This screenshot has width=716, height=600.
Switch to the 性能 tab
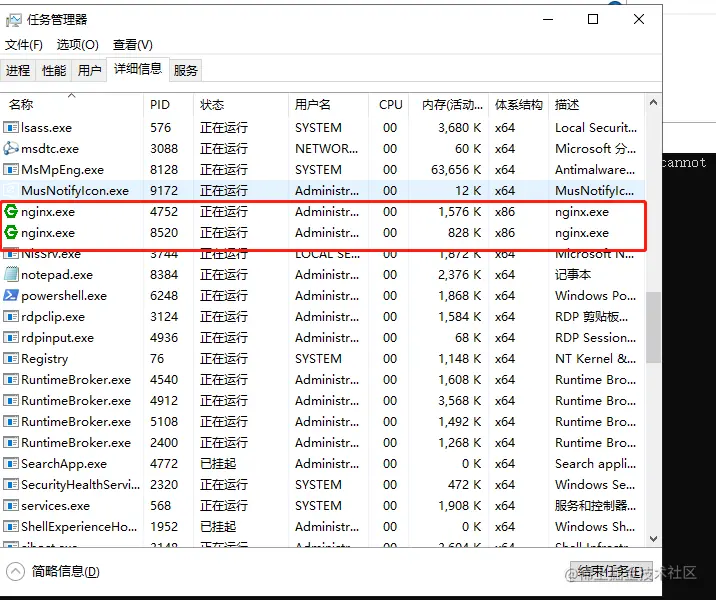(x=53, y=70)
